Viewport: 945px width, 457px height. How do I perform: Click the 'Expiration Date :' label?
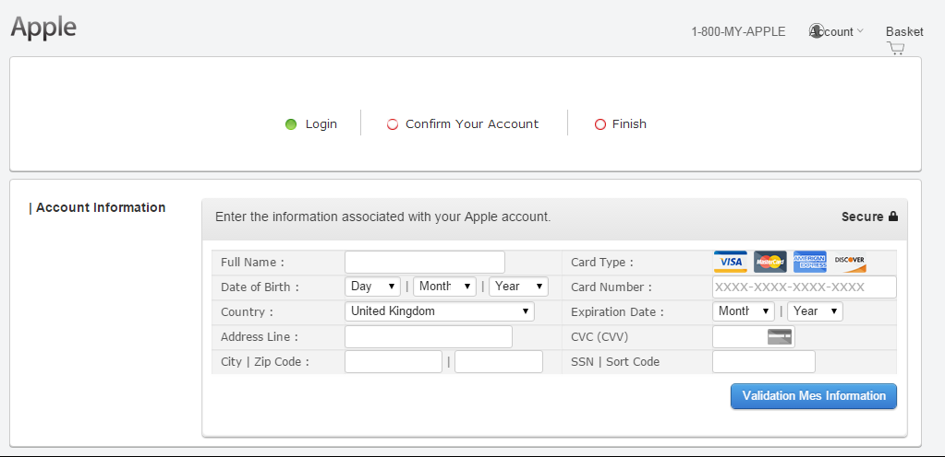pyautogui.click(x=617, y=312)
